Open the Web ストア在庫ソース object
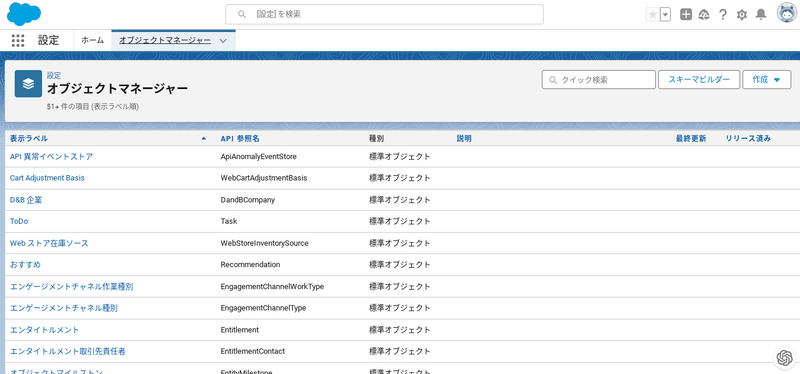 [x=49, y=243]
